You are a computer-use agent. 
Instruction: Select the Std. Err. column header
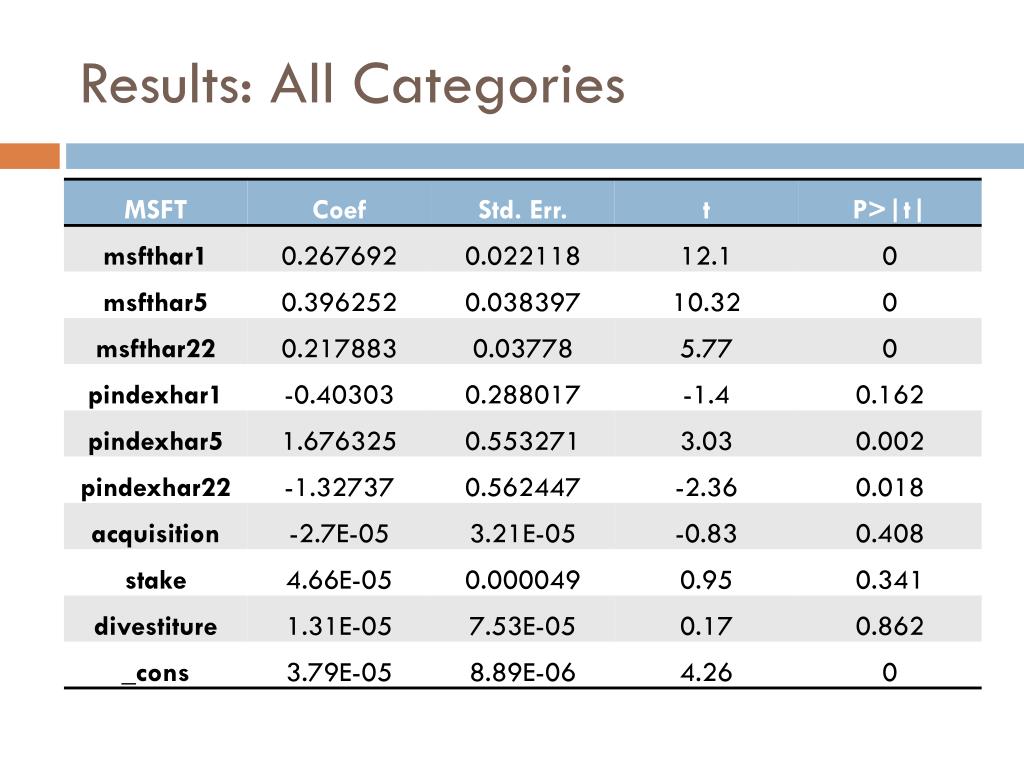(x=522, y=210)
